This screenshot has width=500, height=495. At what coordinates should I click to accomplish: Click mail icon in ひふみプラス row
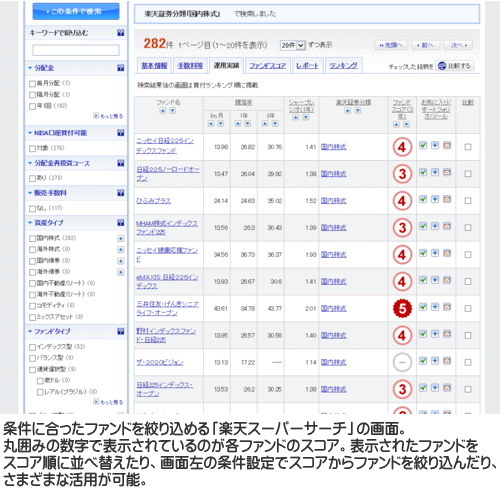point(447,199)
